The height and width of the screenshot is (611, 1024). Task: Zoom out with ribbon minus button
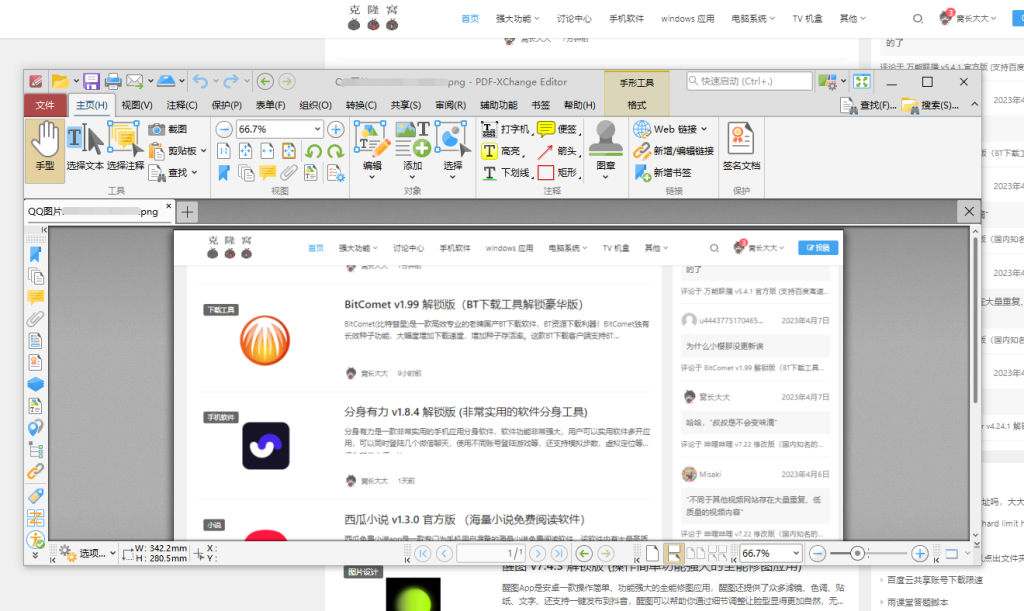224,129
